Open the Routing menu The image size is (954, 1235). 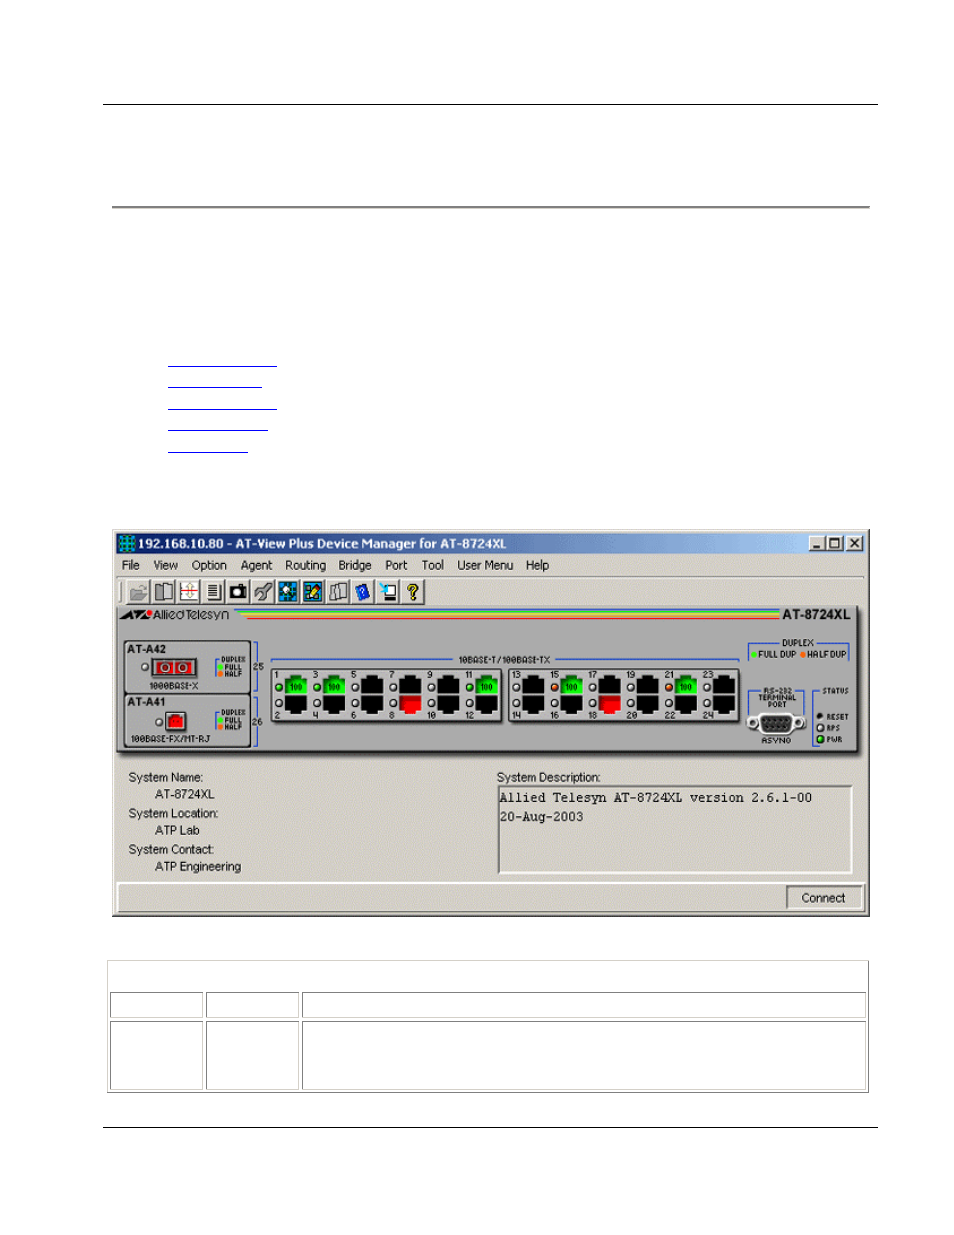point(305,565)
